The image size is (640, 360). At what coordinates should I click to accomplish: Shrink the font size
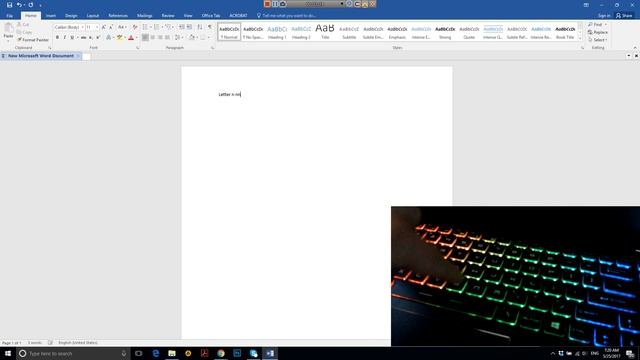pos(111,27)
